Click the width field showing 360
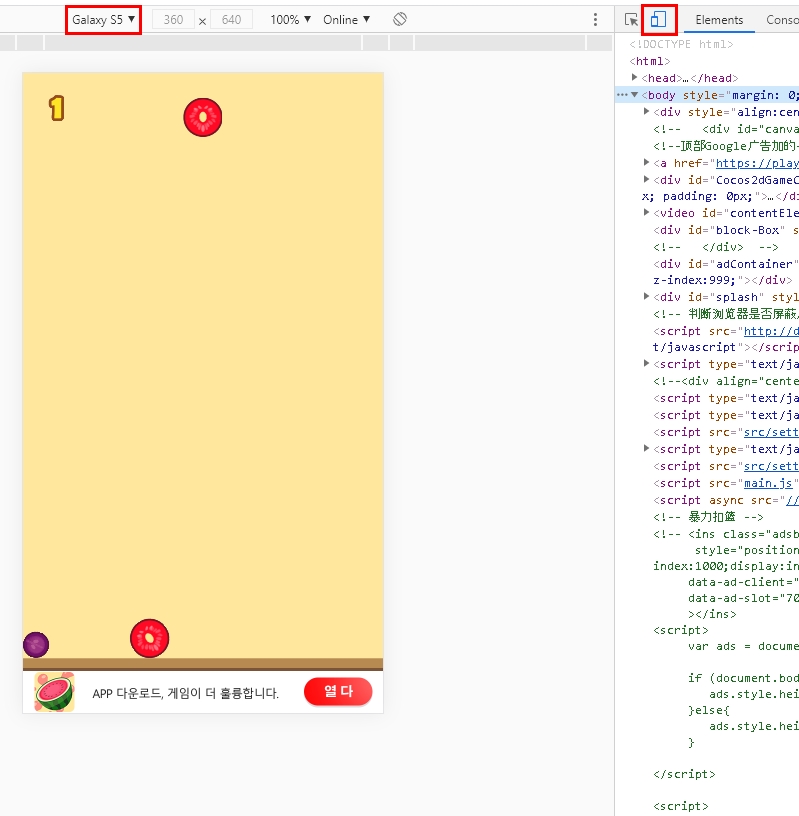This screenshot has height=816, width=799. (x=173, y=20)
